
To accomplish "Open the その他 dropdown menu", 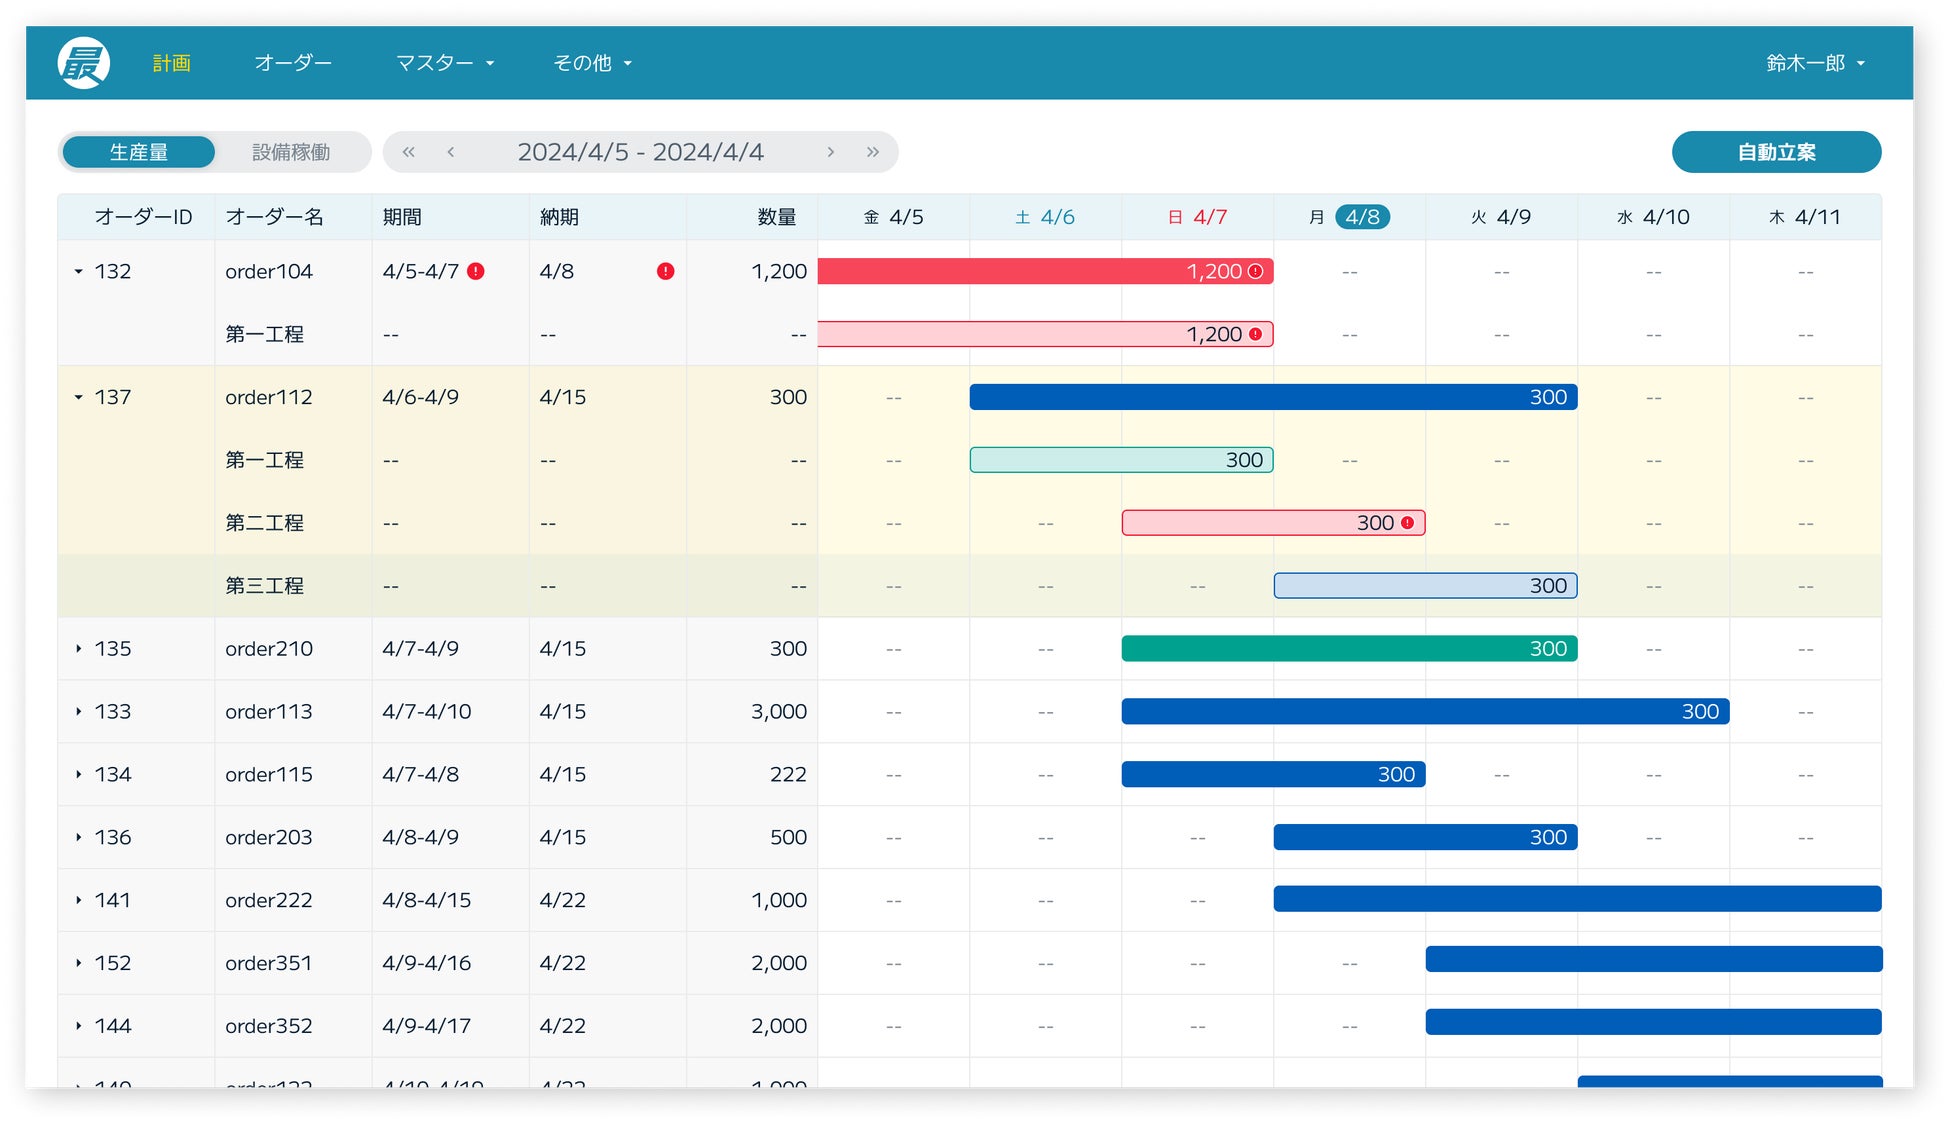I will tap(592, 63).
